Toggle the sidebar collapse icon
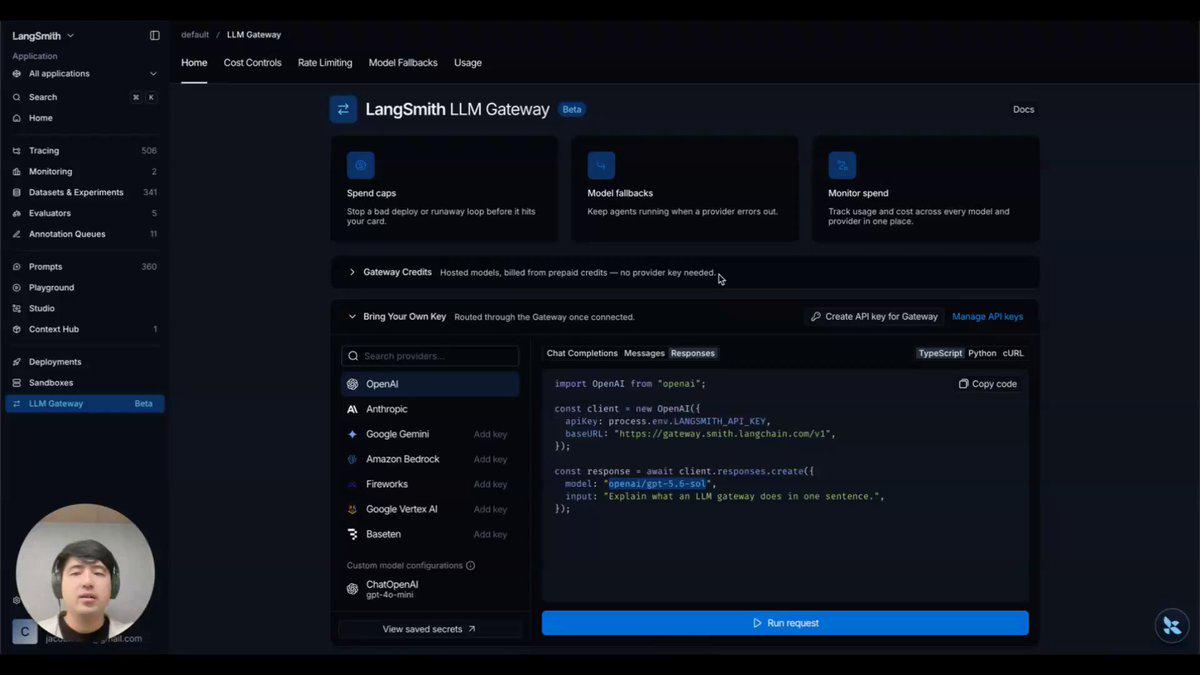The image size is (1200, 675). [155, 35]
